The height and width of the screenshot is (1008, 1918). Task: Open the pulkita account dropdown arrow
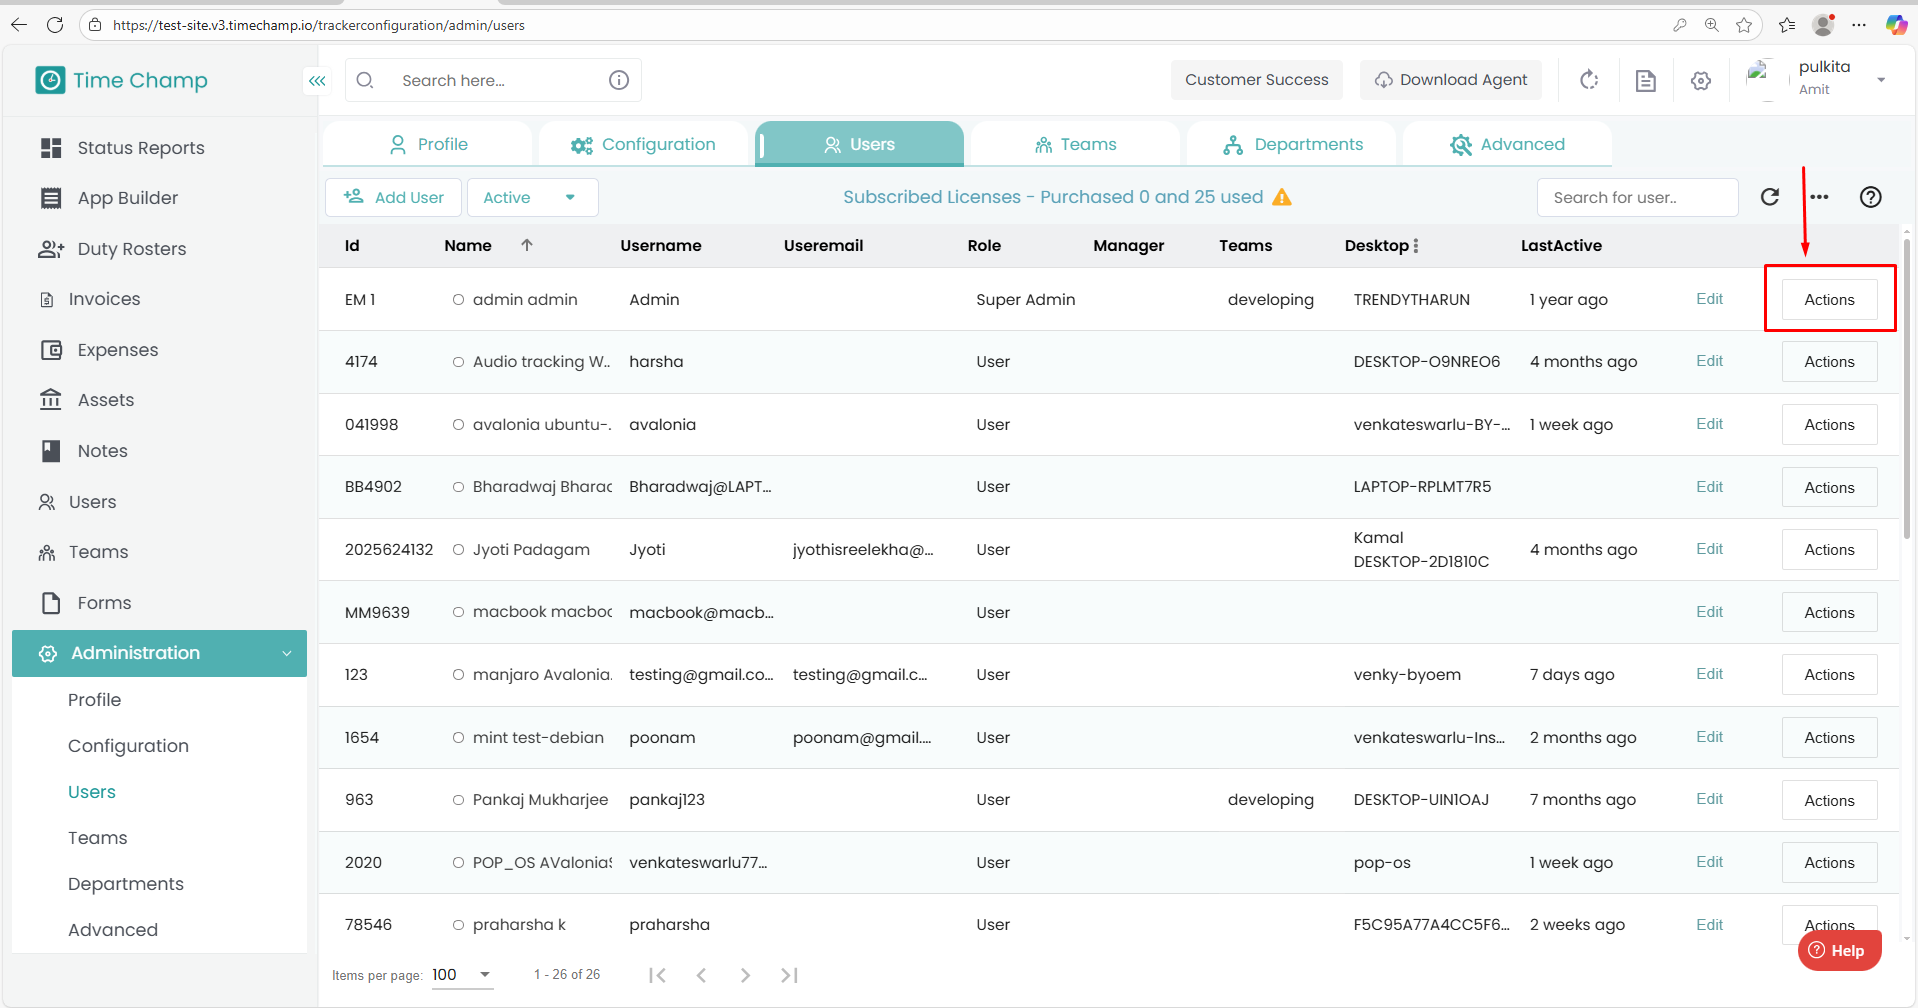1881,80
